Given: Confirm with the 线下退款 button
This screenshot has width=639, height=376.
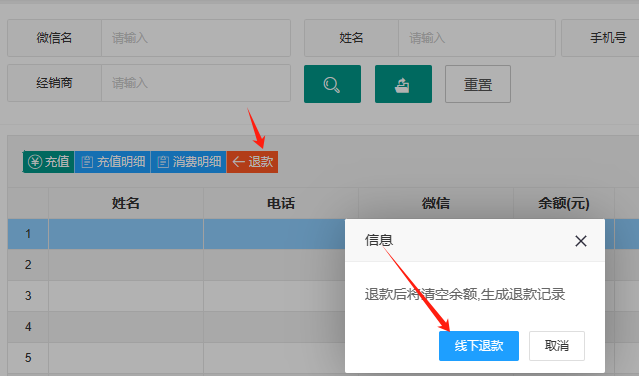Looking at the screenshot, I should pos(478,346).
